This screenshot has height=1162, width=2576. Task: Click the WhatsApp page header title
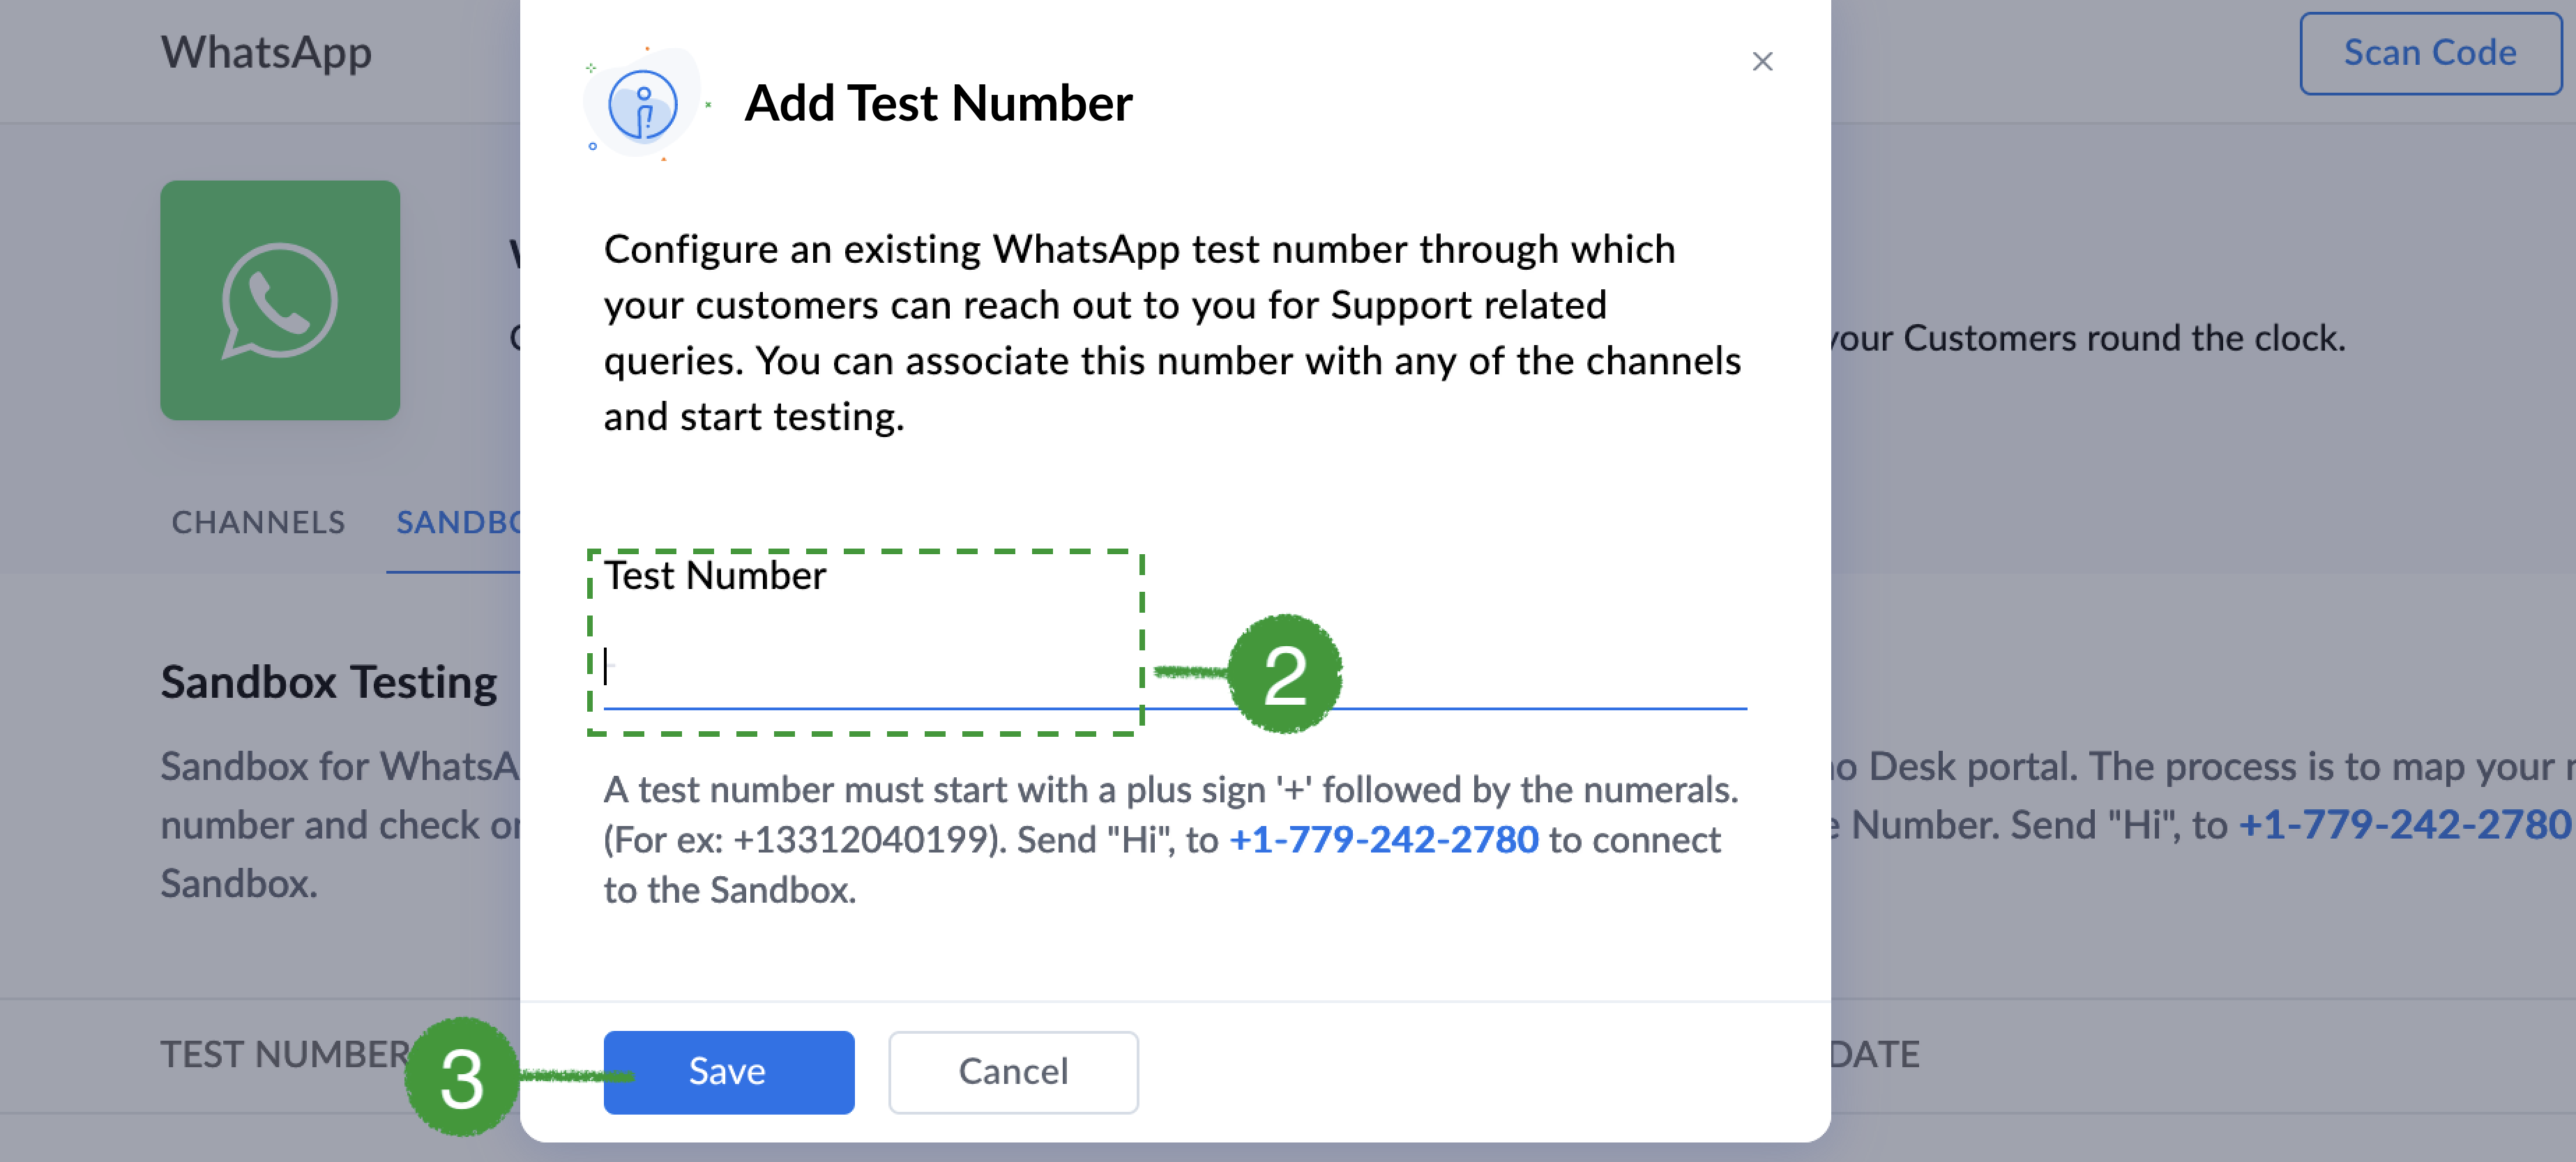pos(266,53)
